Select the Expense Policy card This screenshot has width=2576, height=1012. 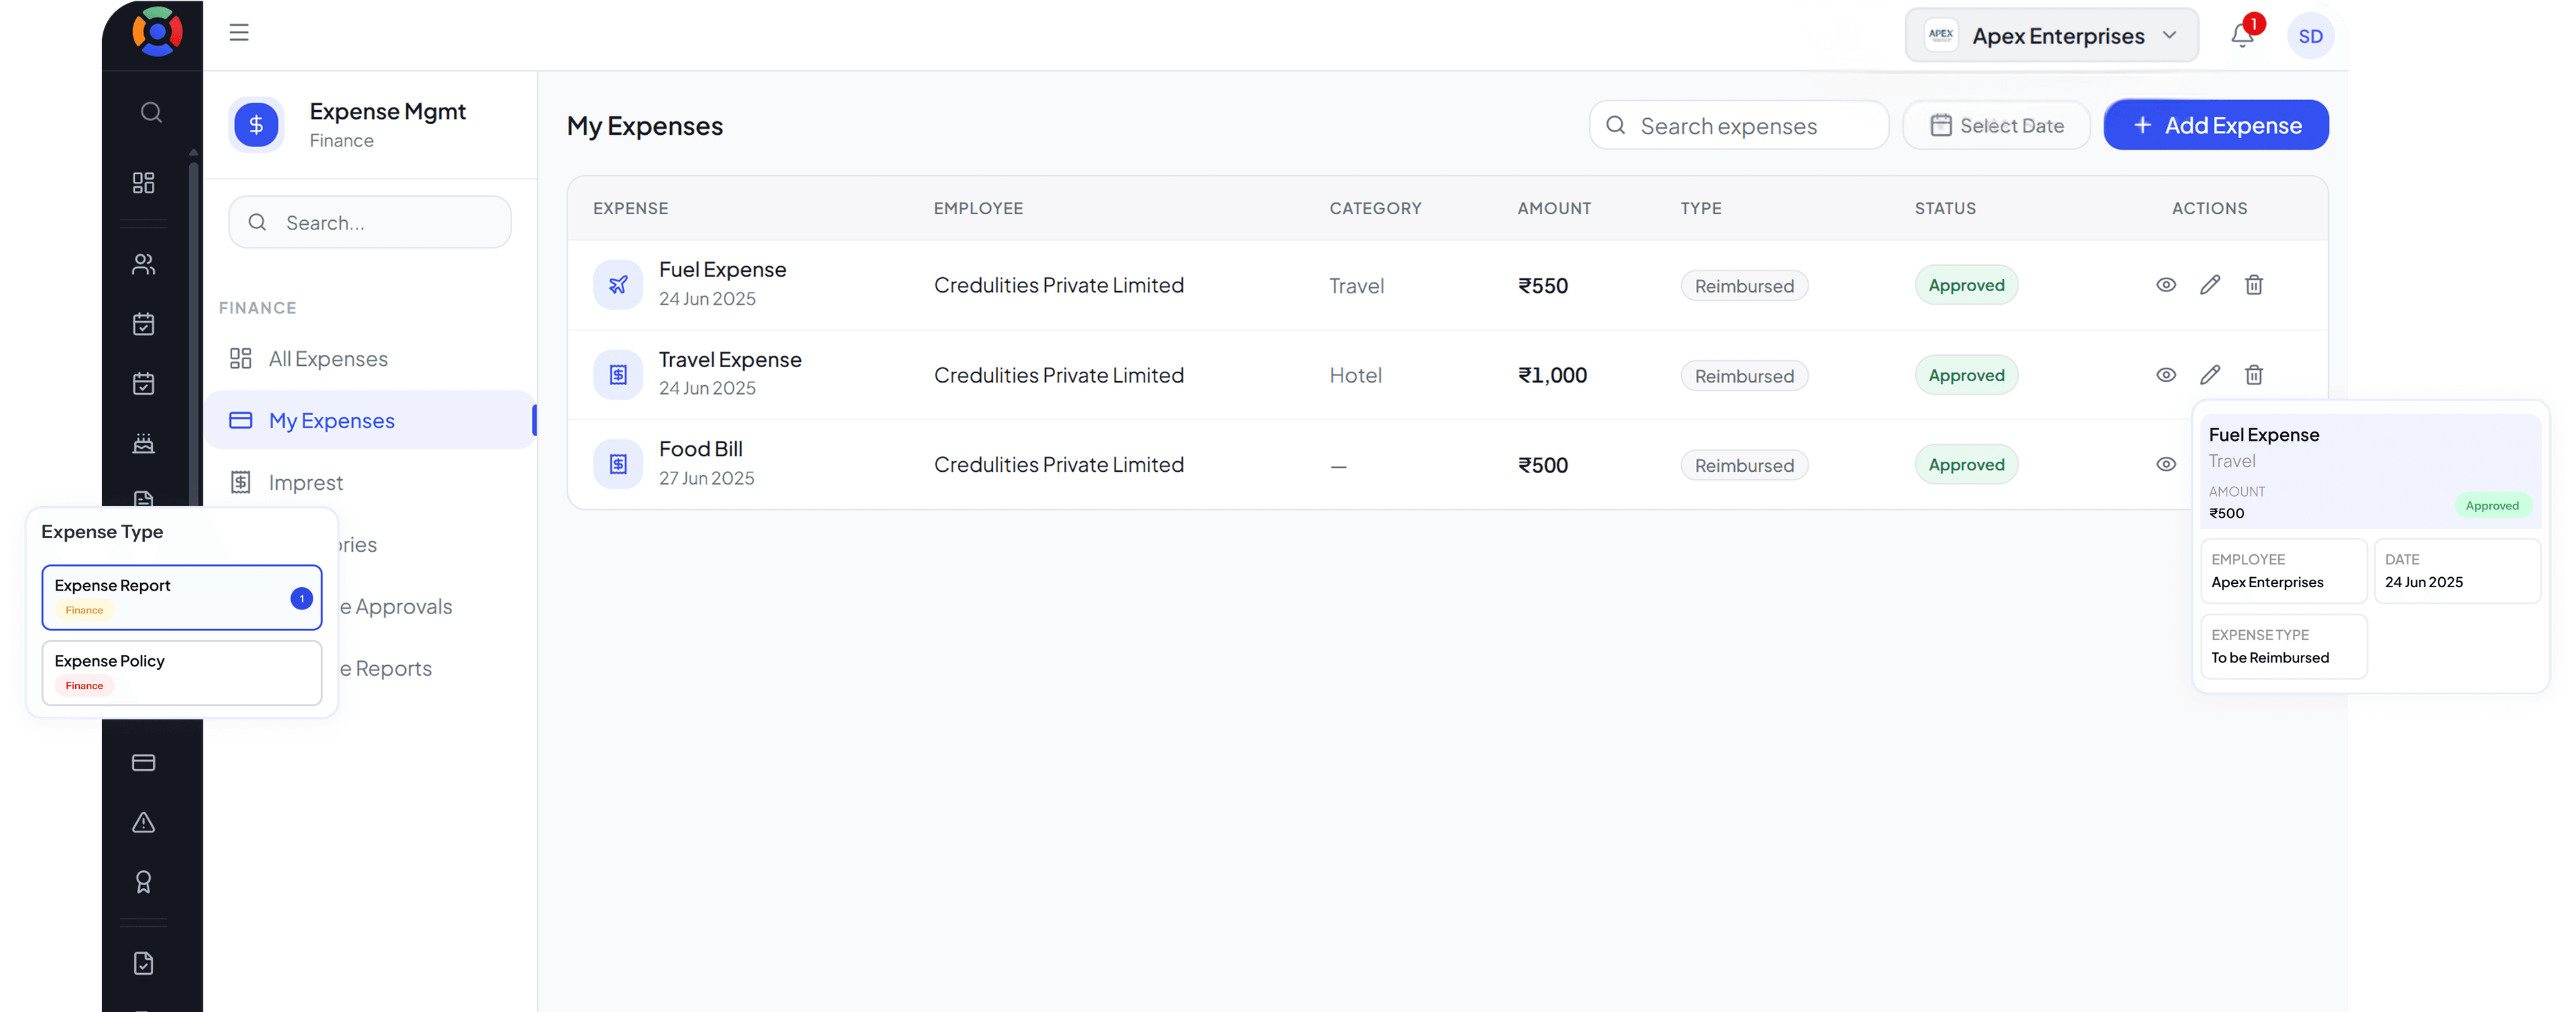click(182, 673)
